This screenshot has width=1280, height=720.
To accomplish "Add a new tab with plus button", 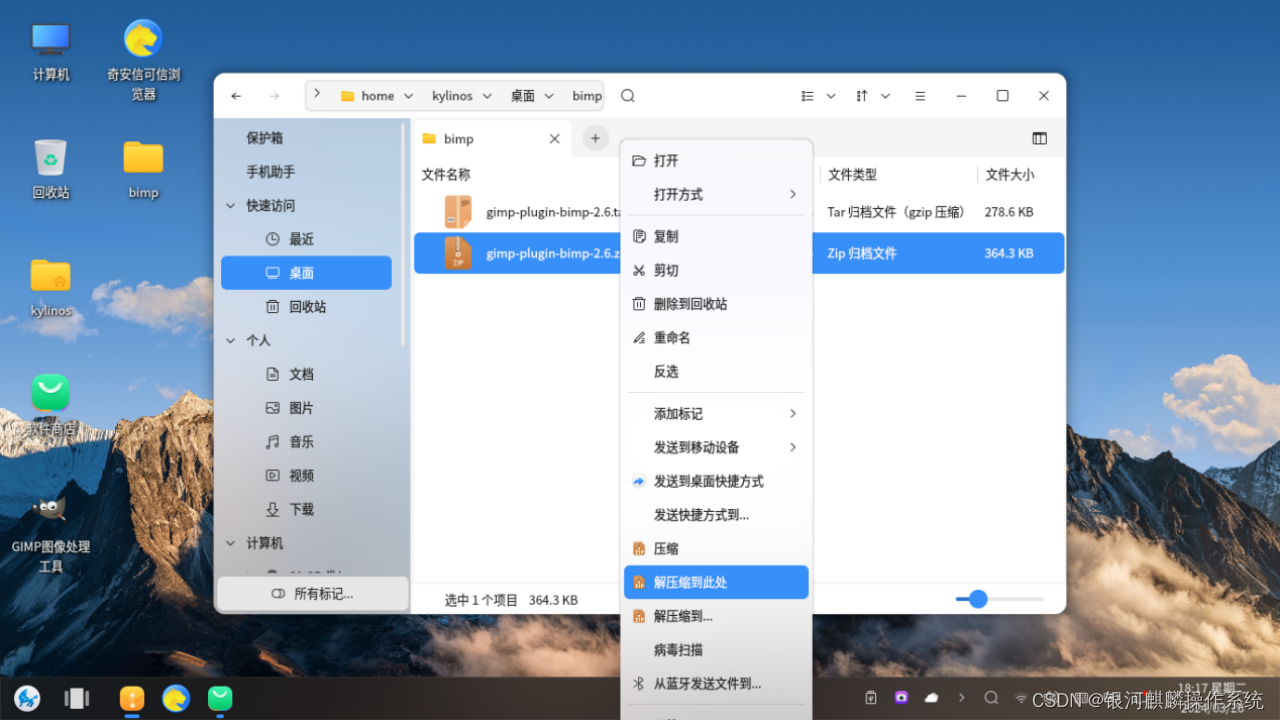I will 595,138.
